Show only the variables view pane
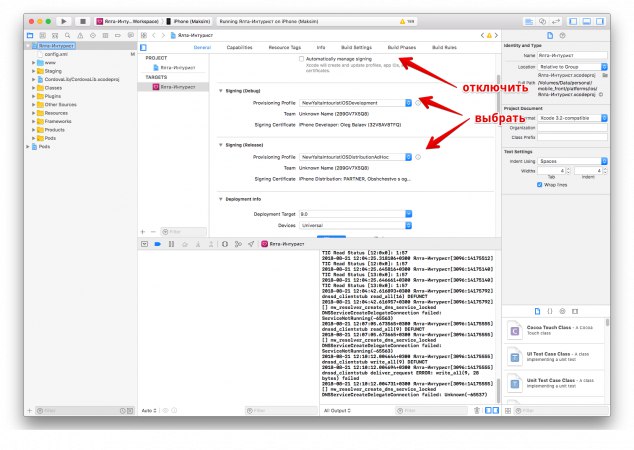The height and width of the screenshot is (450, 634). [488, 410]
